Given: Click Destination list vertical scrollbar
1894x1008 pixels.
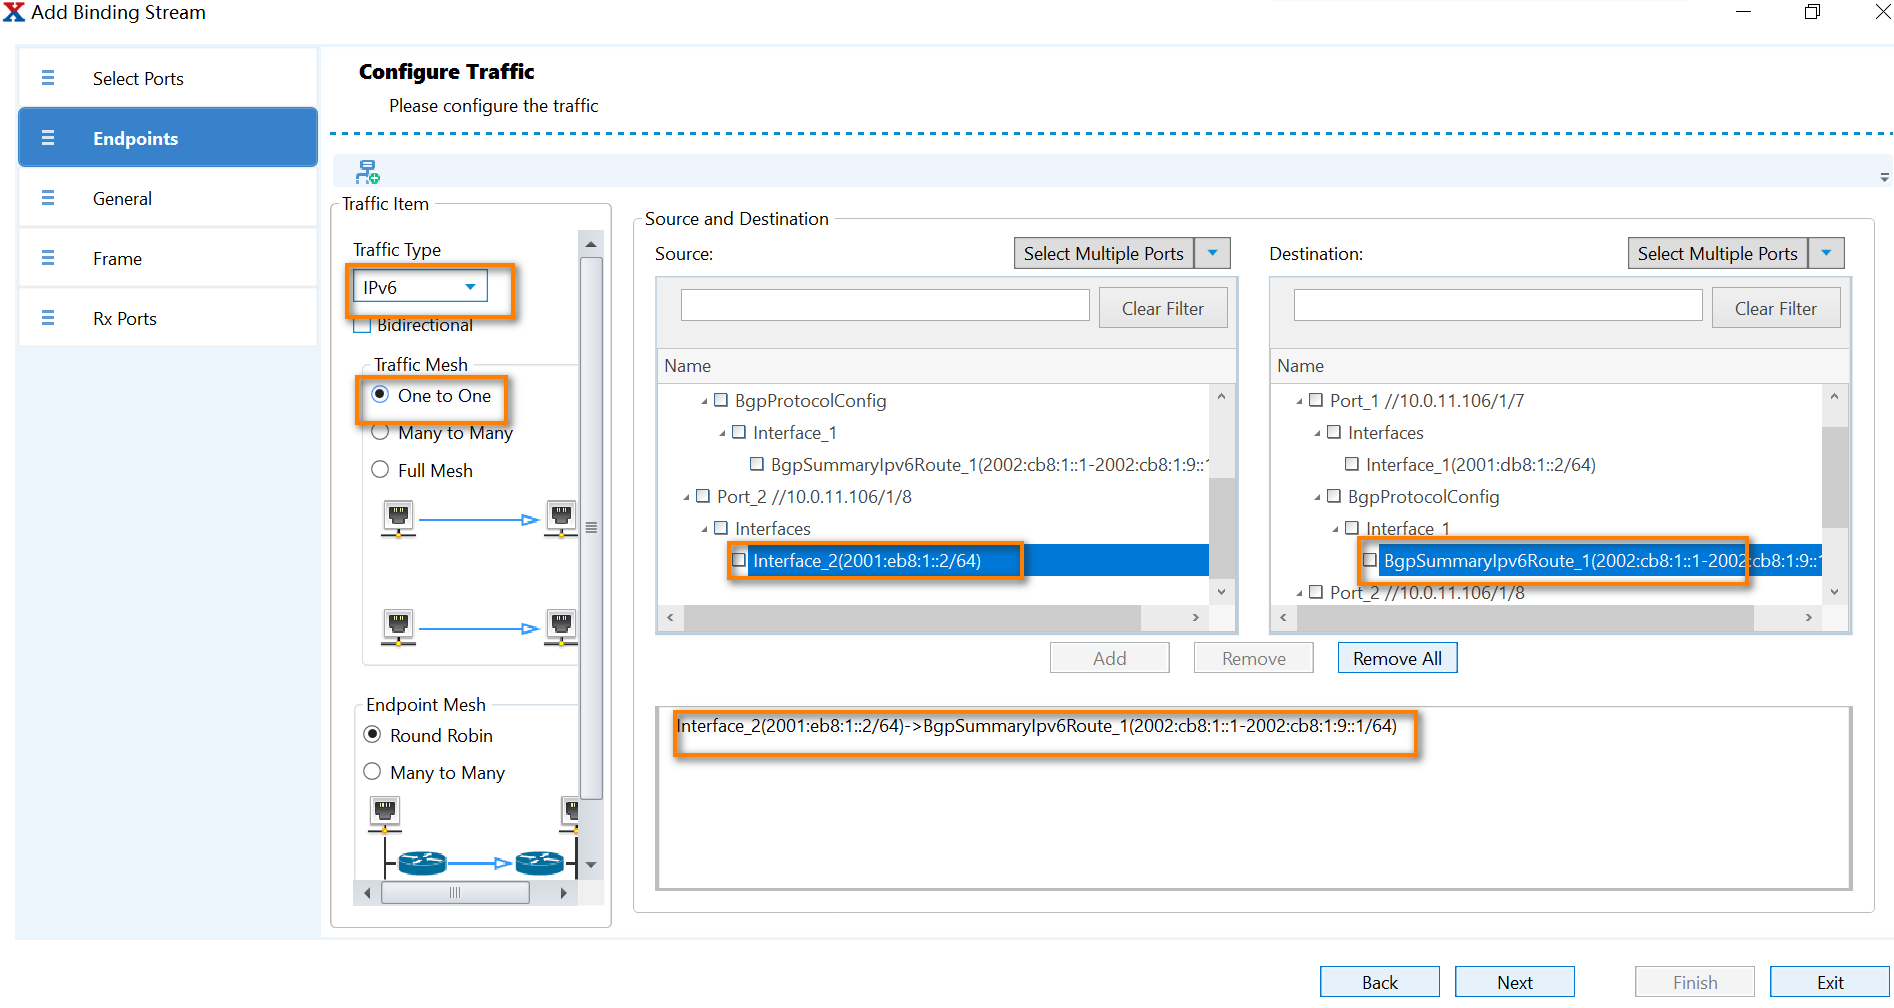Looking at the screenshot, I should click(1834, 477).
